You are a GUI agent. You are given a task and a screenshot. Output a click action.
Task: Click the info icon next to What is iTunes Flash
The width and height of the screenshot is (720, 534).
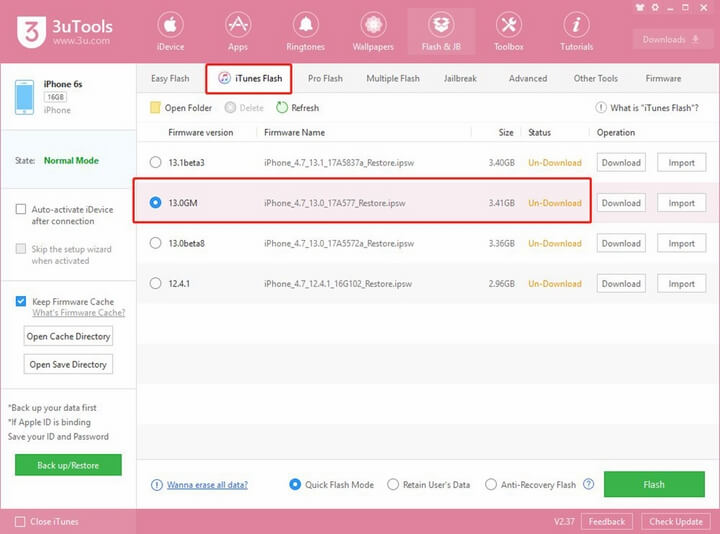coord(601,107)
